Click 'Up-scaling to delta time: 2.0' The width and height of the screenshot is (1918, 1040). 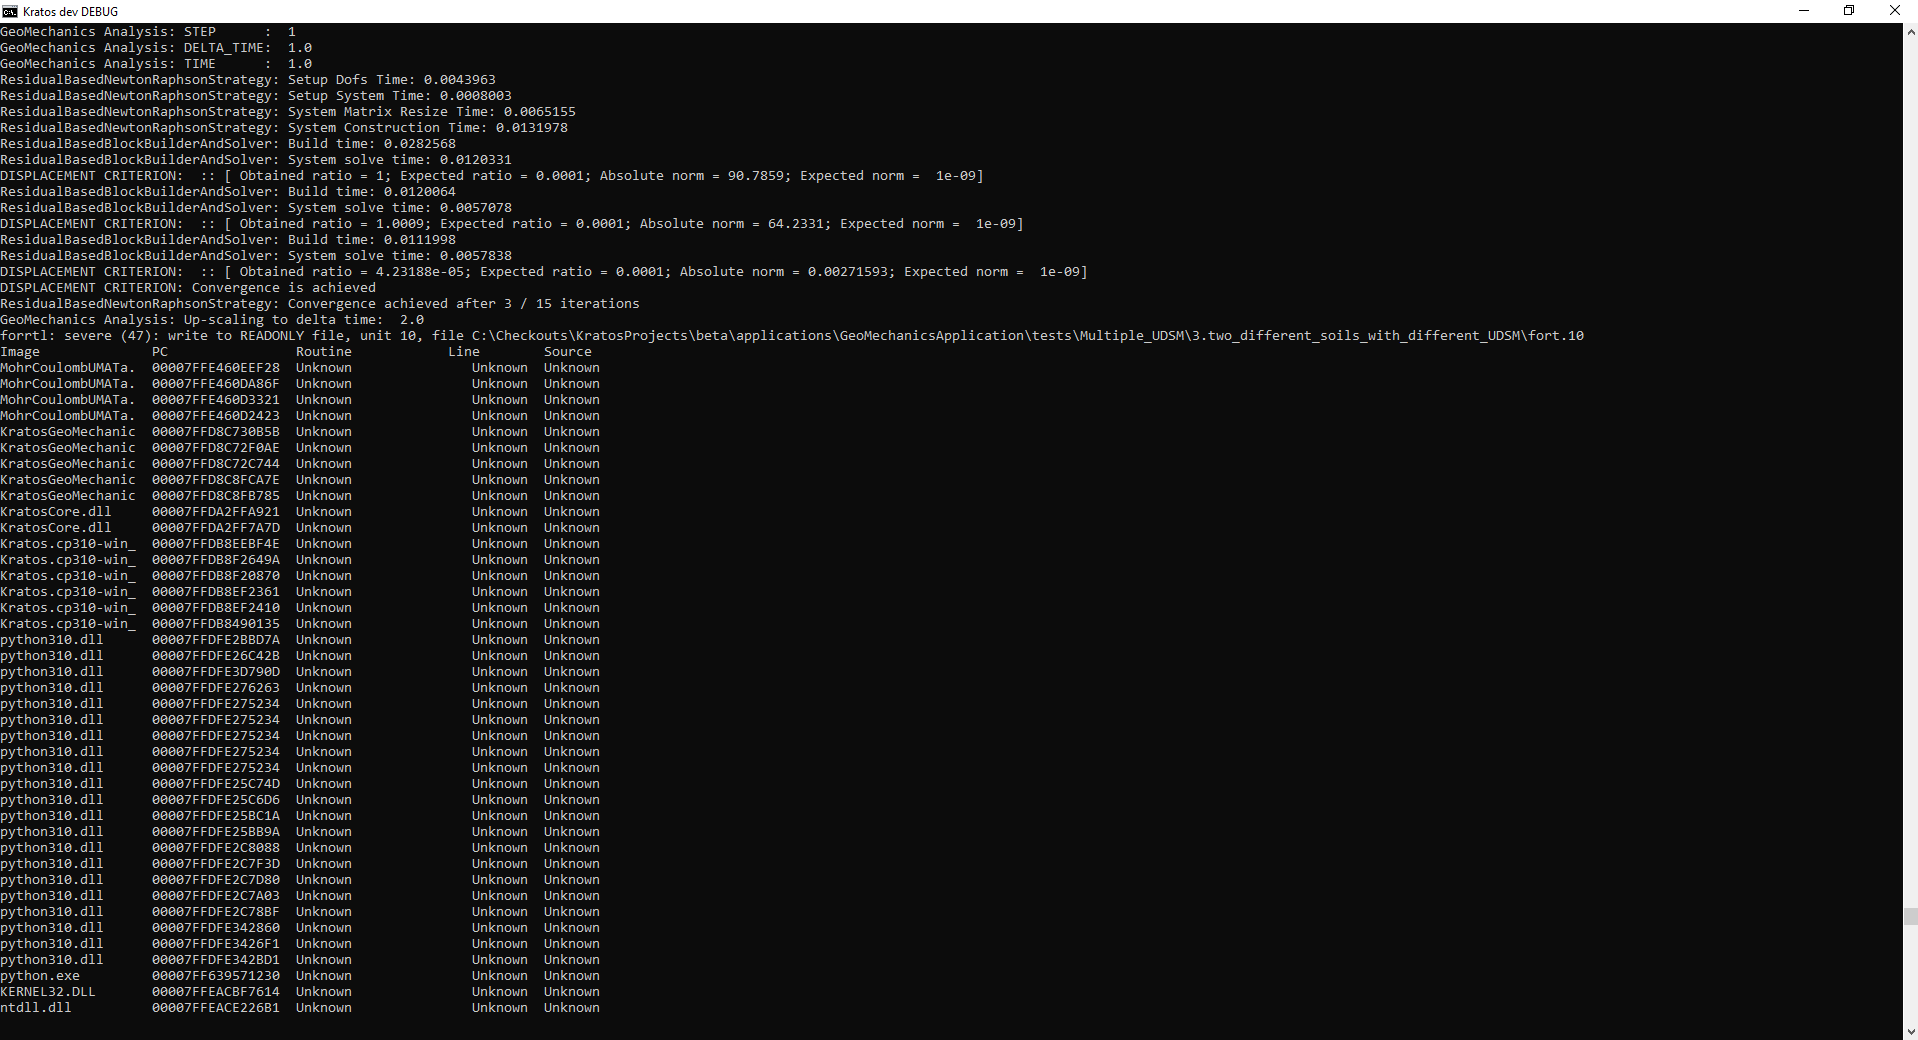tap(304, 320)
